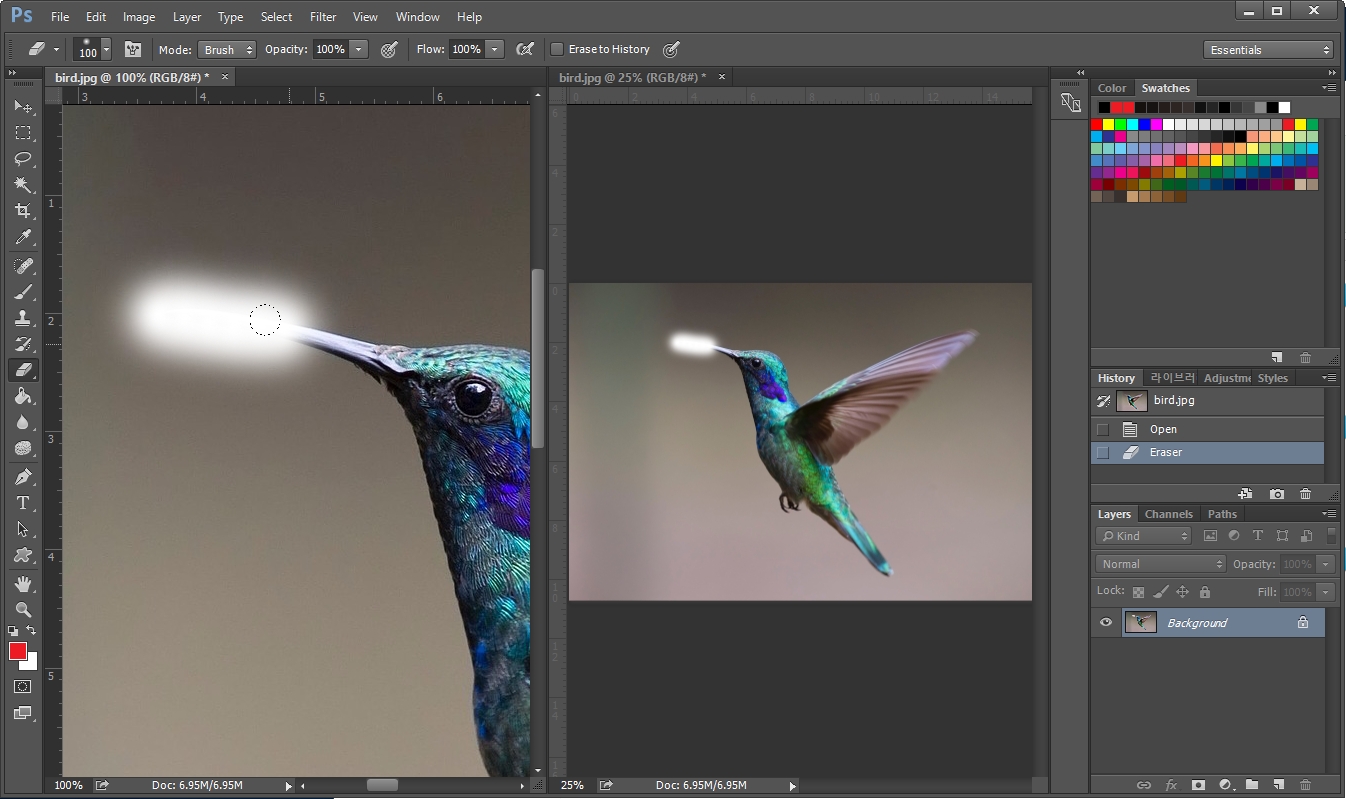
Task: Toggle pressure for size button
Action: 672,49
